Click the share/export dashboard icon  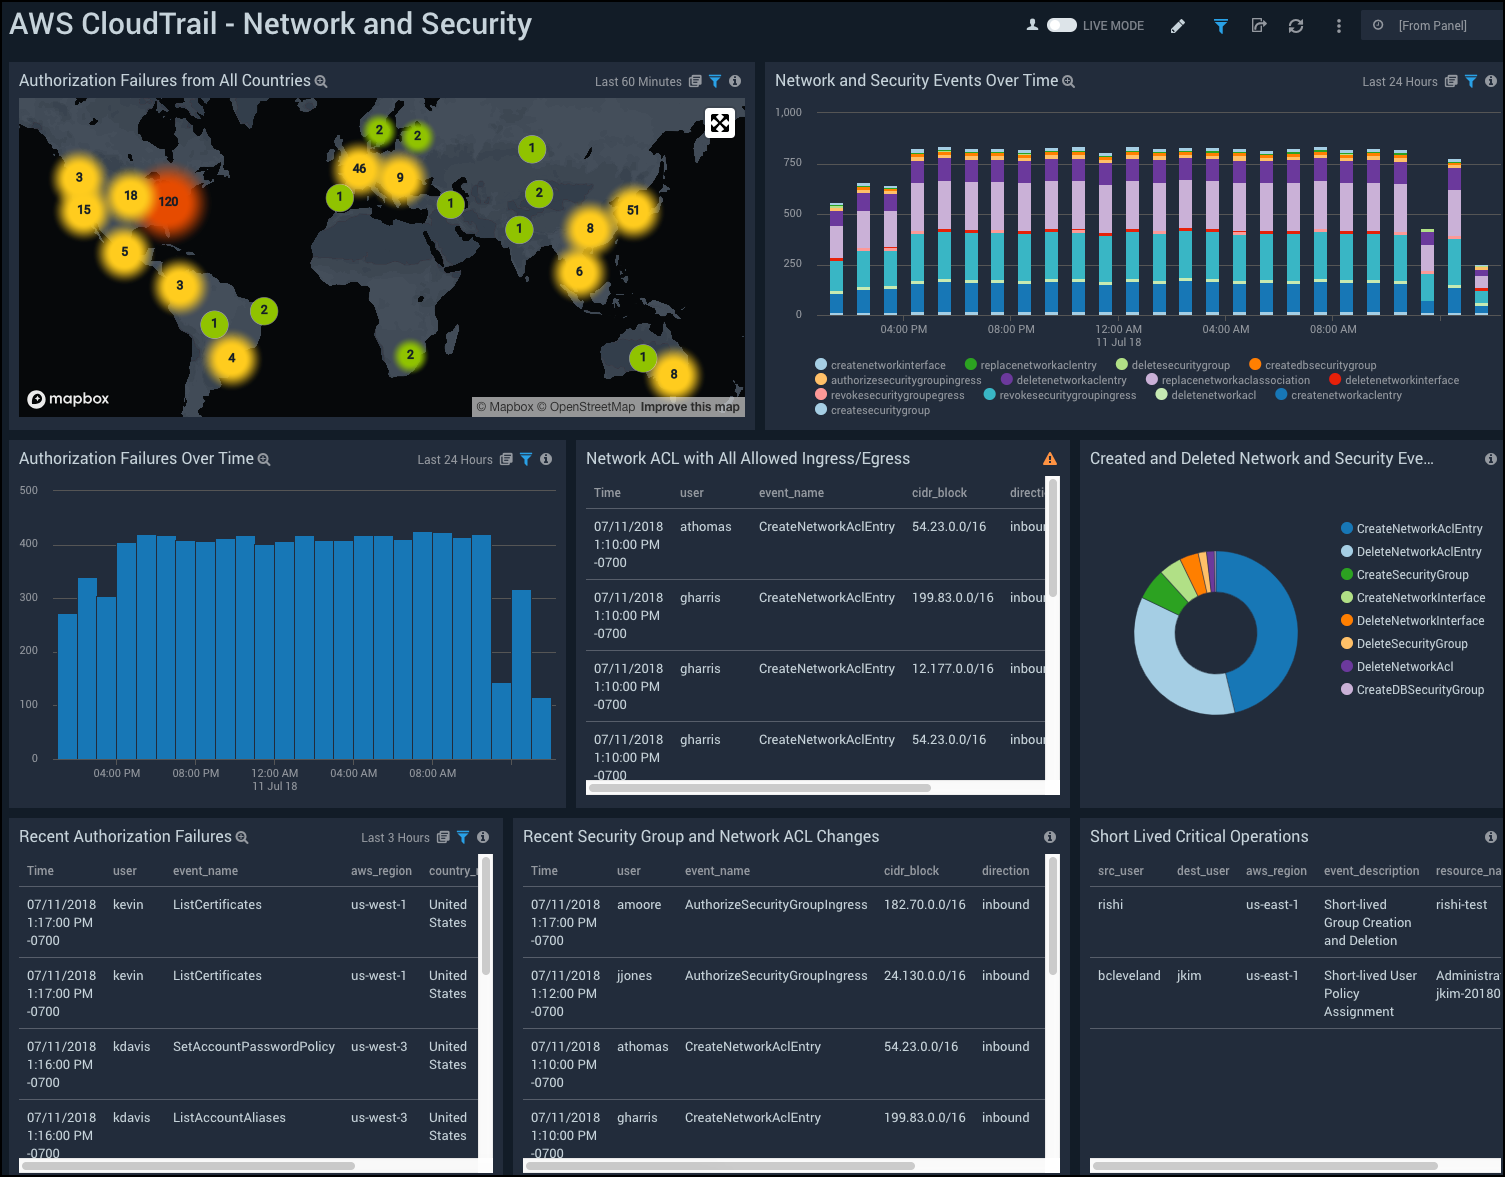coord(1259,25)
